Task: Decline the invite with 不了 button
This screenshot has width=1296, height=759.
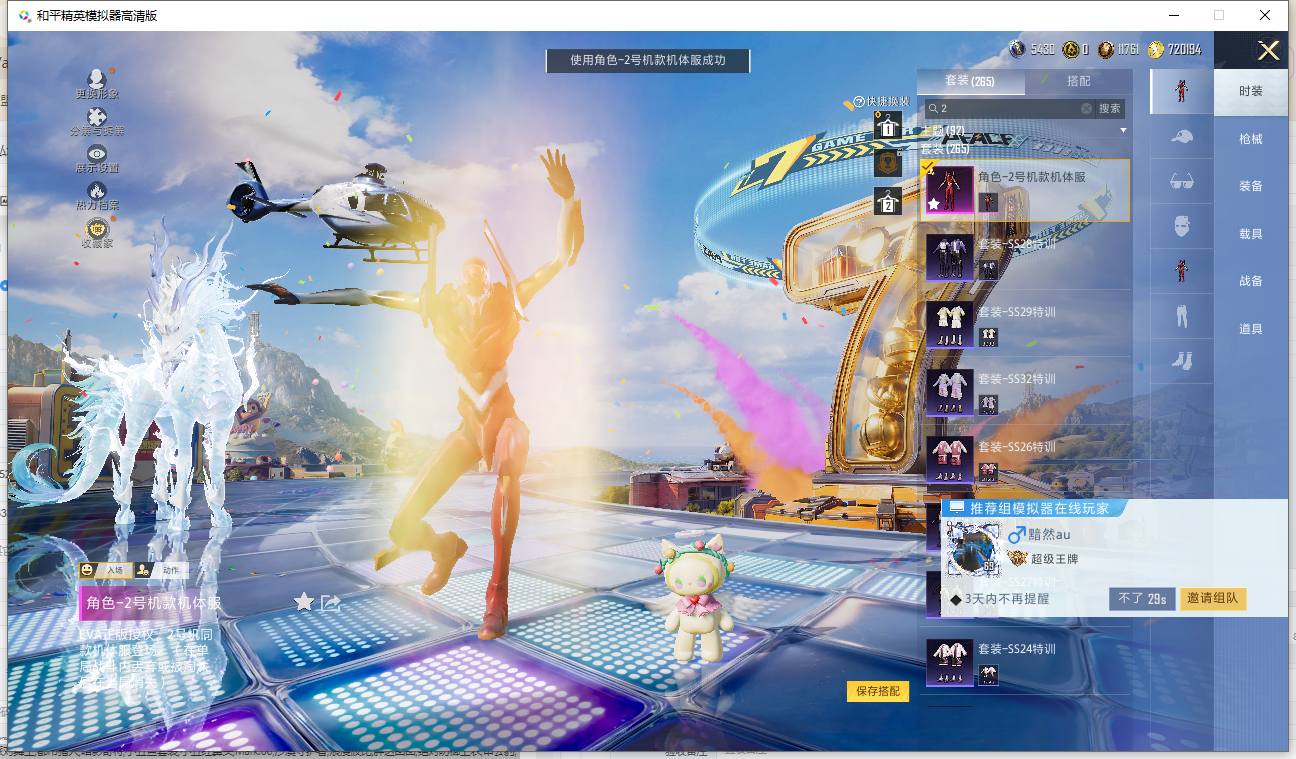Action: (1142, 599)
